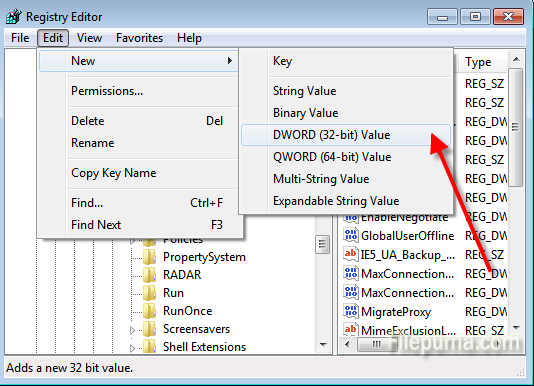Open the Help menu
Image resolution: width=534 pixels, height=386 pixels.
(x=189, y=38)
